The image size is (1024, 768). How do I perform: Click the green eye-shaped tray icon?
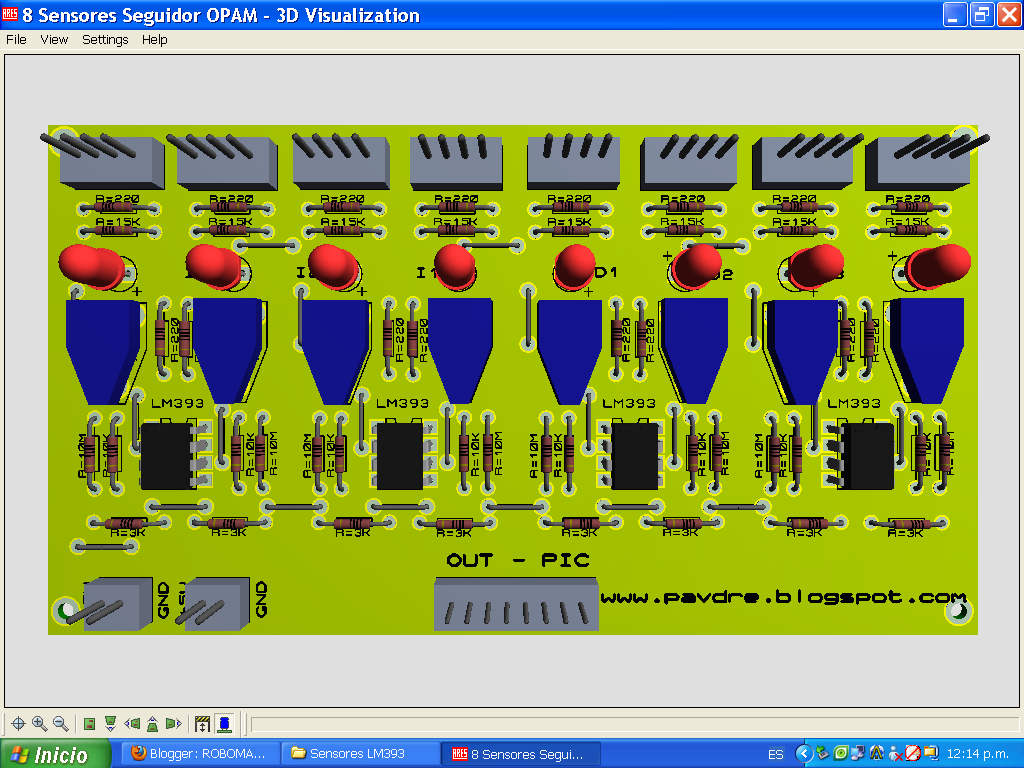tap(840, 754)
